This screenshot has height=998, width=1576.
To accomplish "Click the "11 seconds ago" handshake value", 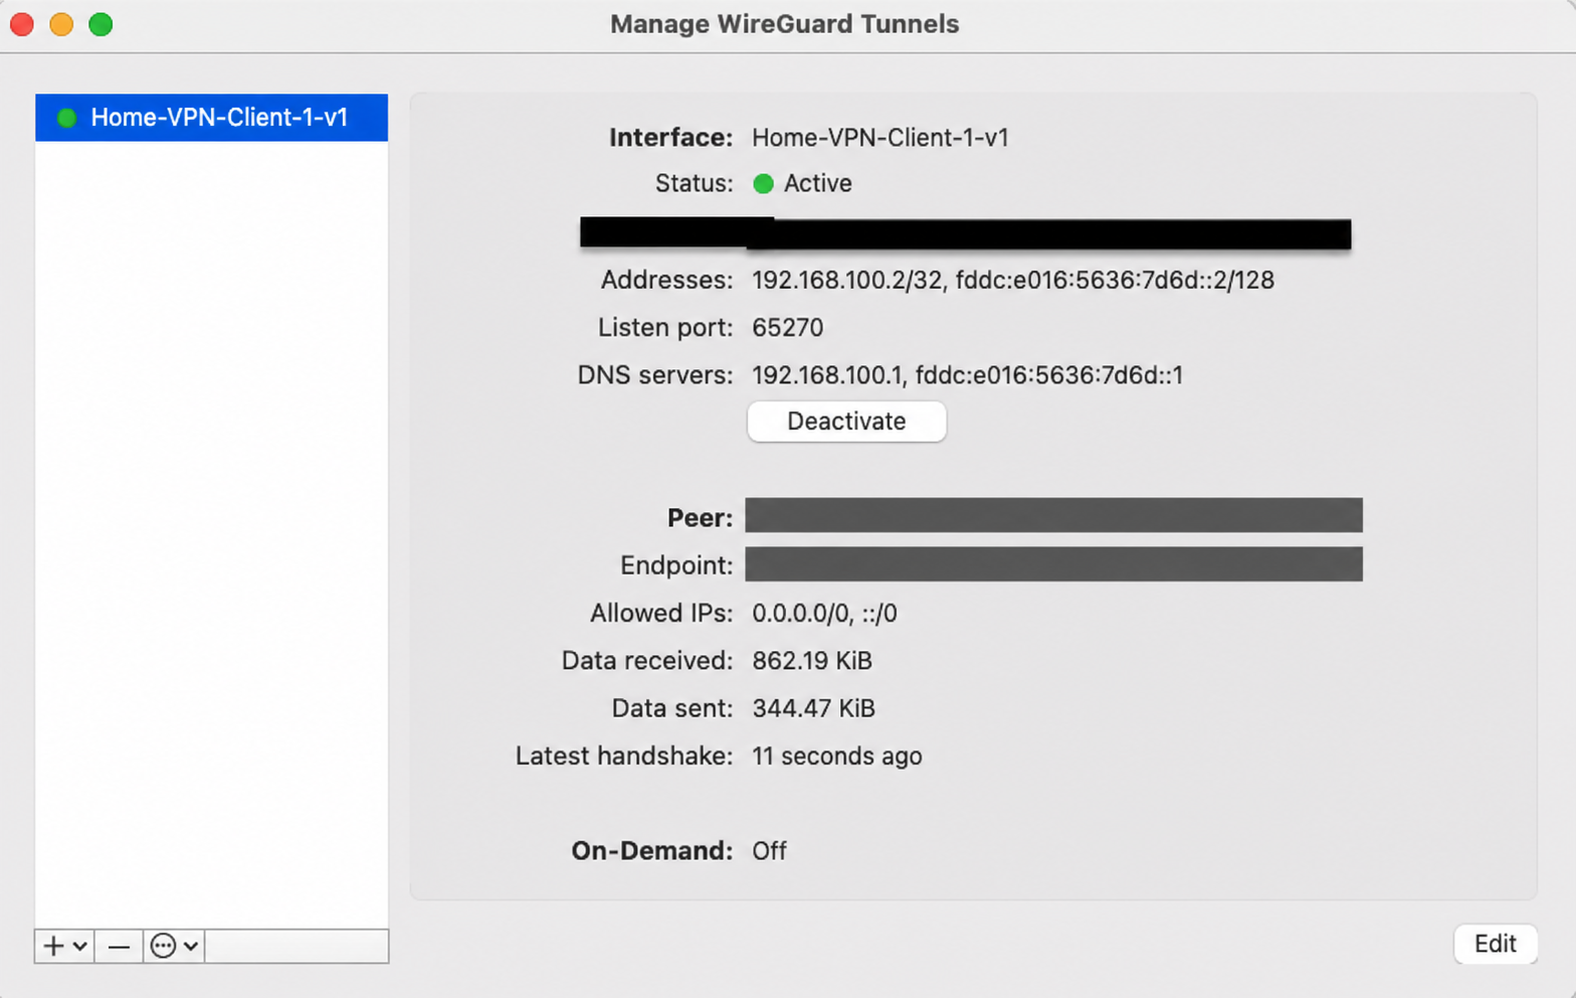I will 837,756.
